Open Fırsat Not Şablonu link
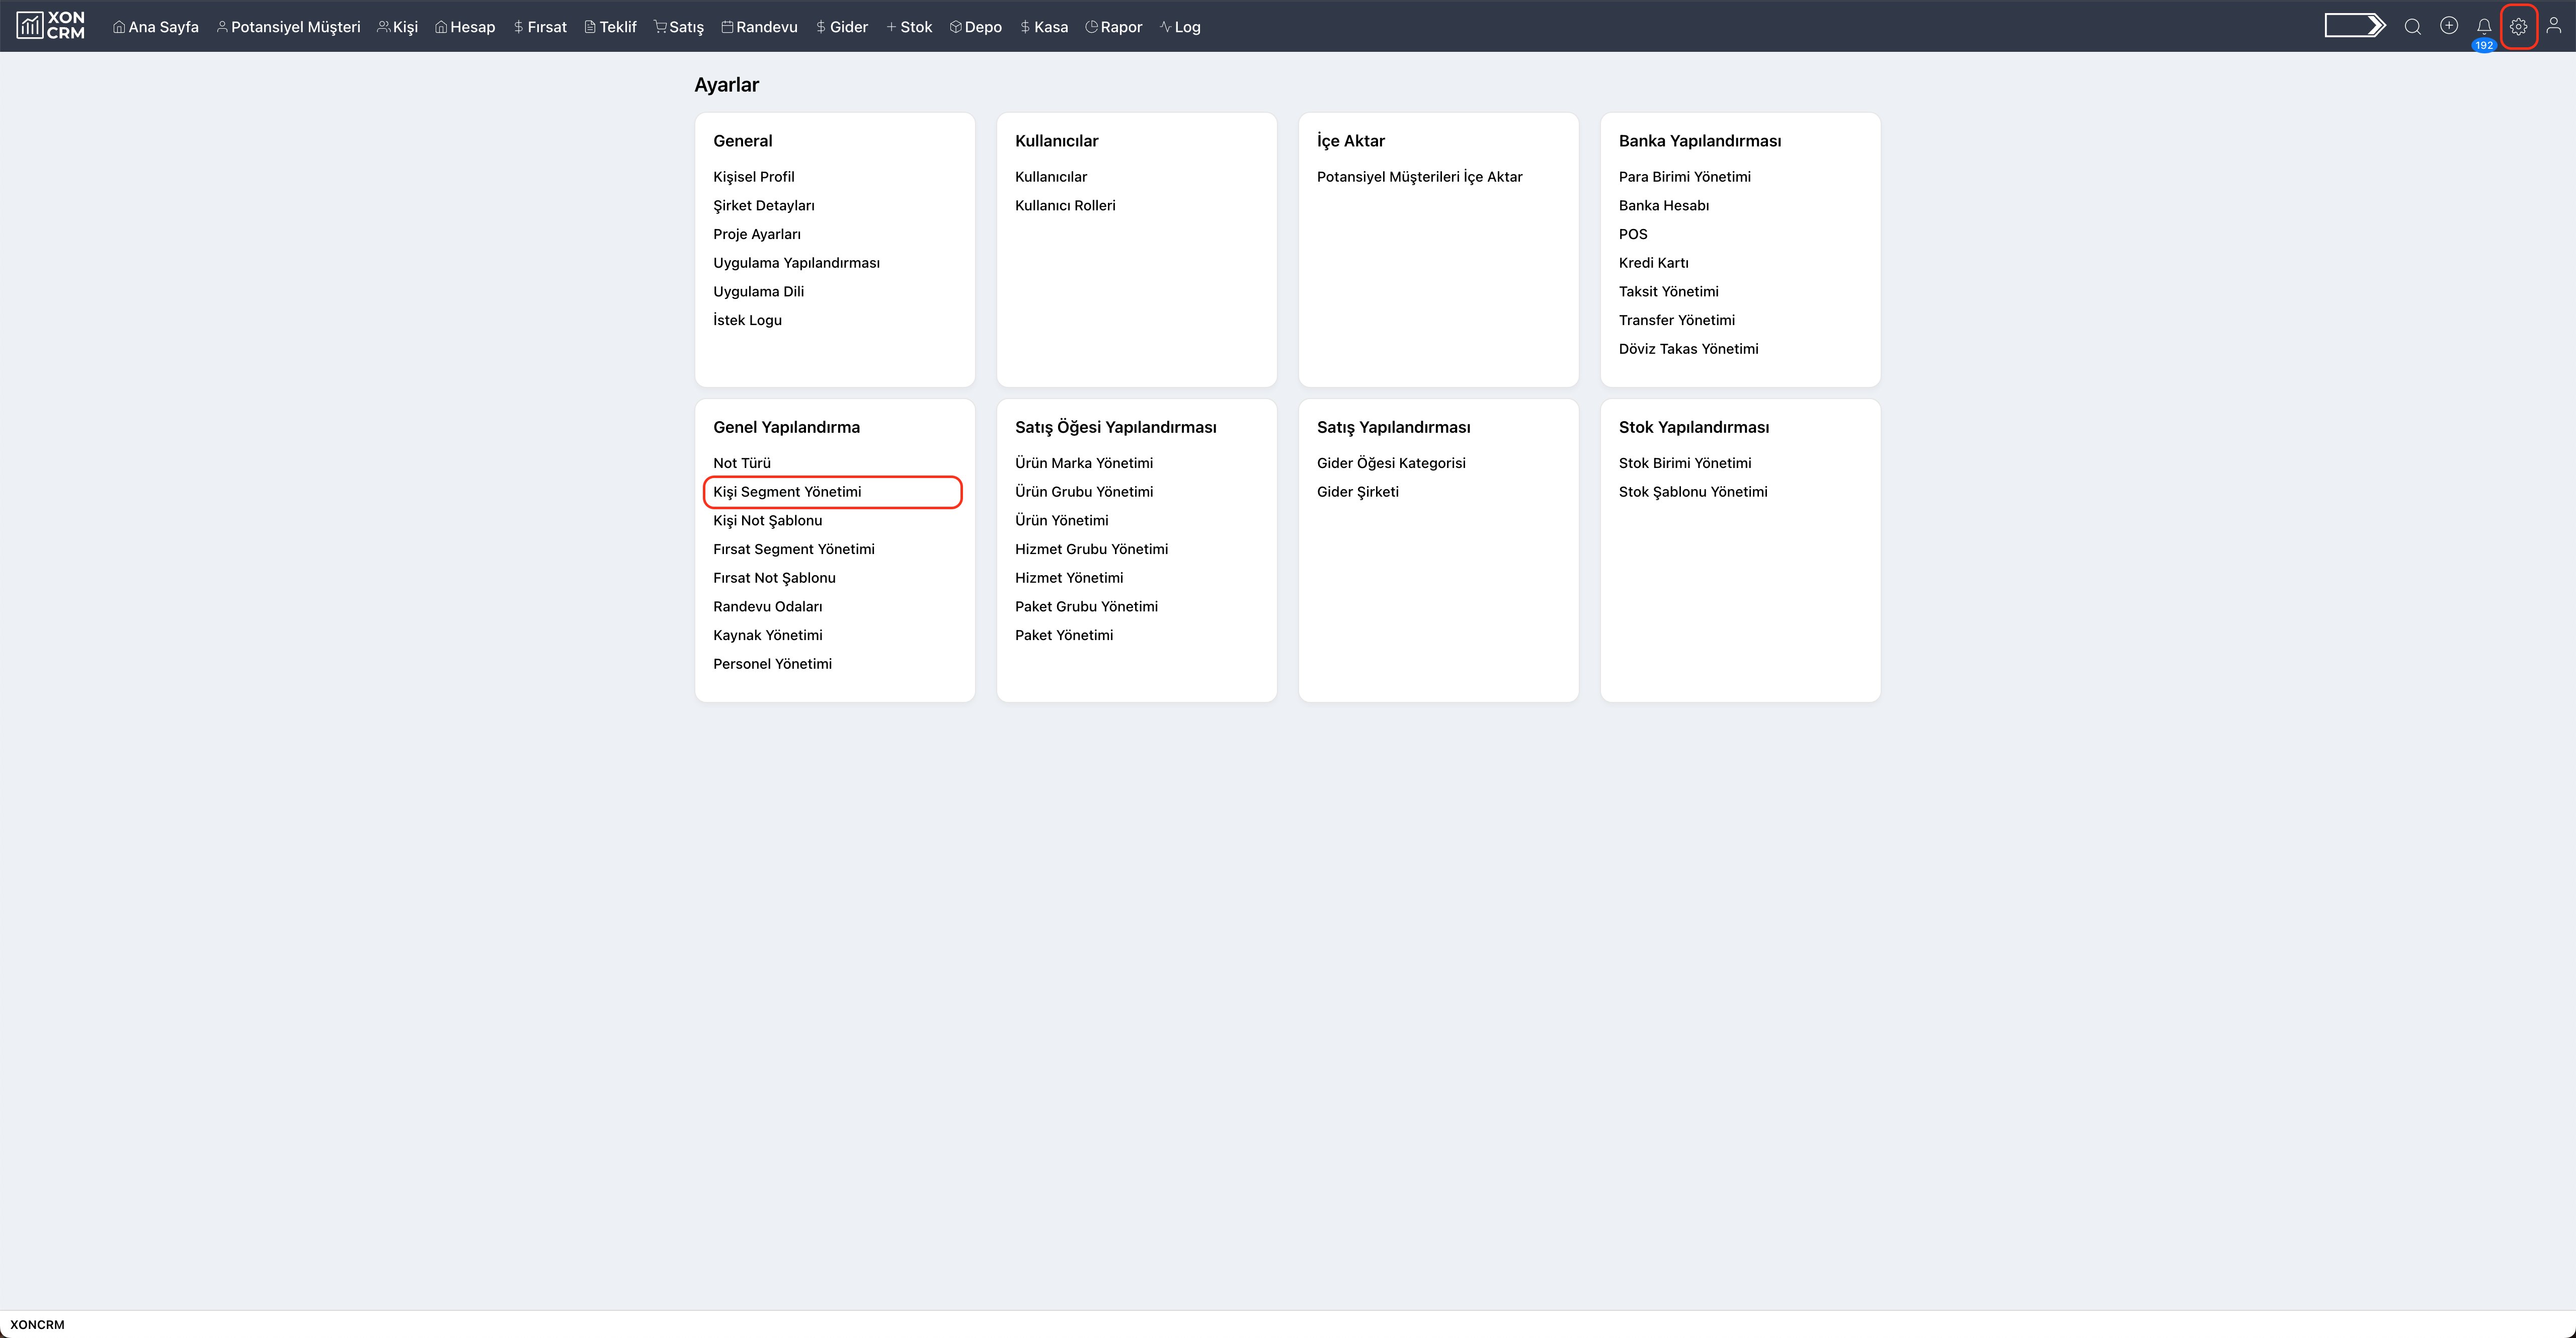The width and height of the screenshot is (2576, 1338). click(775, 578)
